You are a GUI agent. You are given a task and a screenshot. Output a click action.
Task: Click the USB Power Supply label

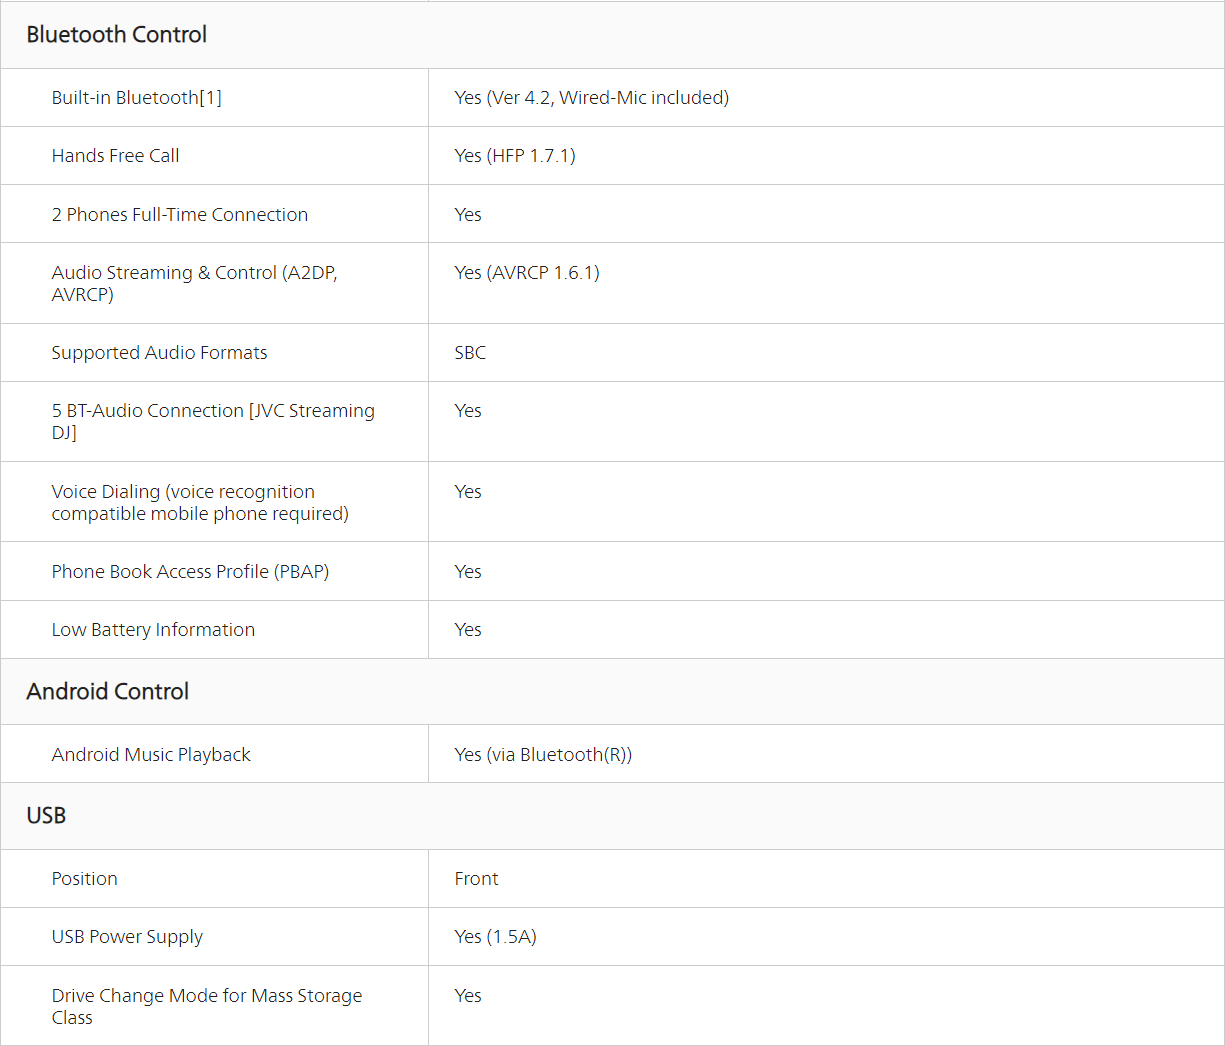pyautogui.click(x=127, y=937)
